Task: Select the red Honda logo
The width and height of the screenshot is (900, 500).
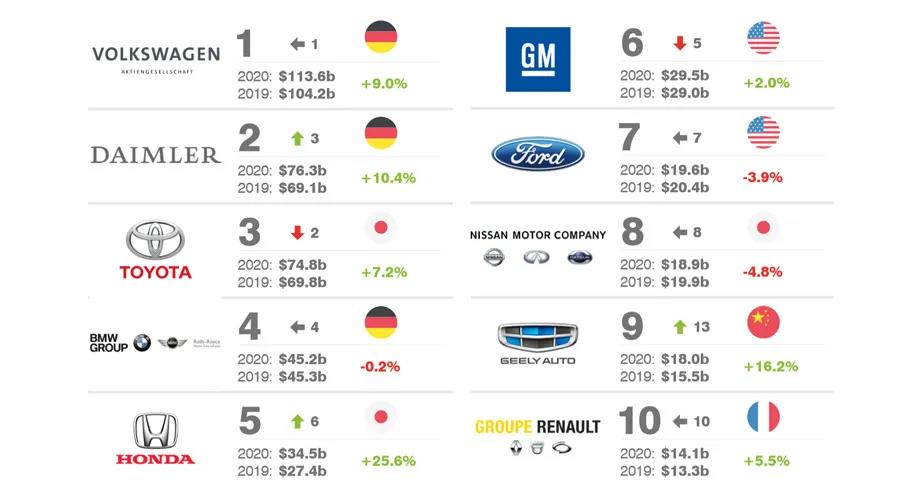Action: tap(155, 439)
